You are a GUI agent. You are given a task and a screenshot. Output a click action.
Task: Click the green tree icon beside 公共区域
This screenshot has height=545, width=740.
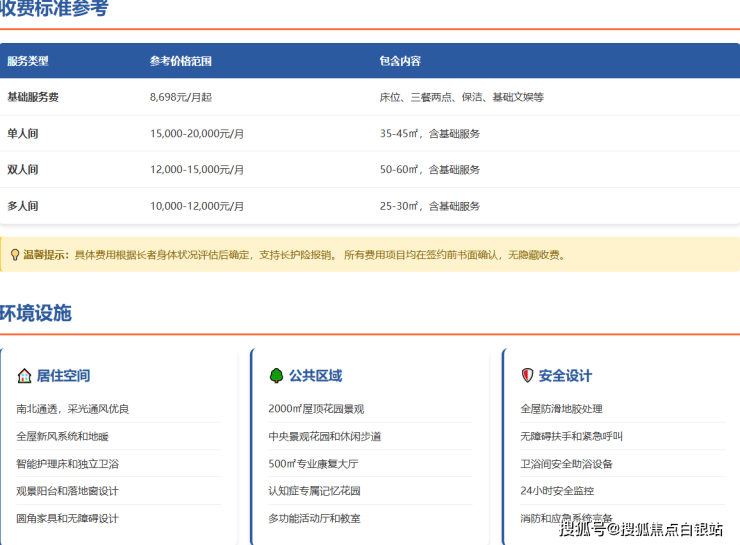tap(276, 376)
